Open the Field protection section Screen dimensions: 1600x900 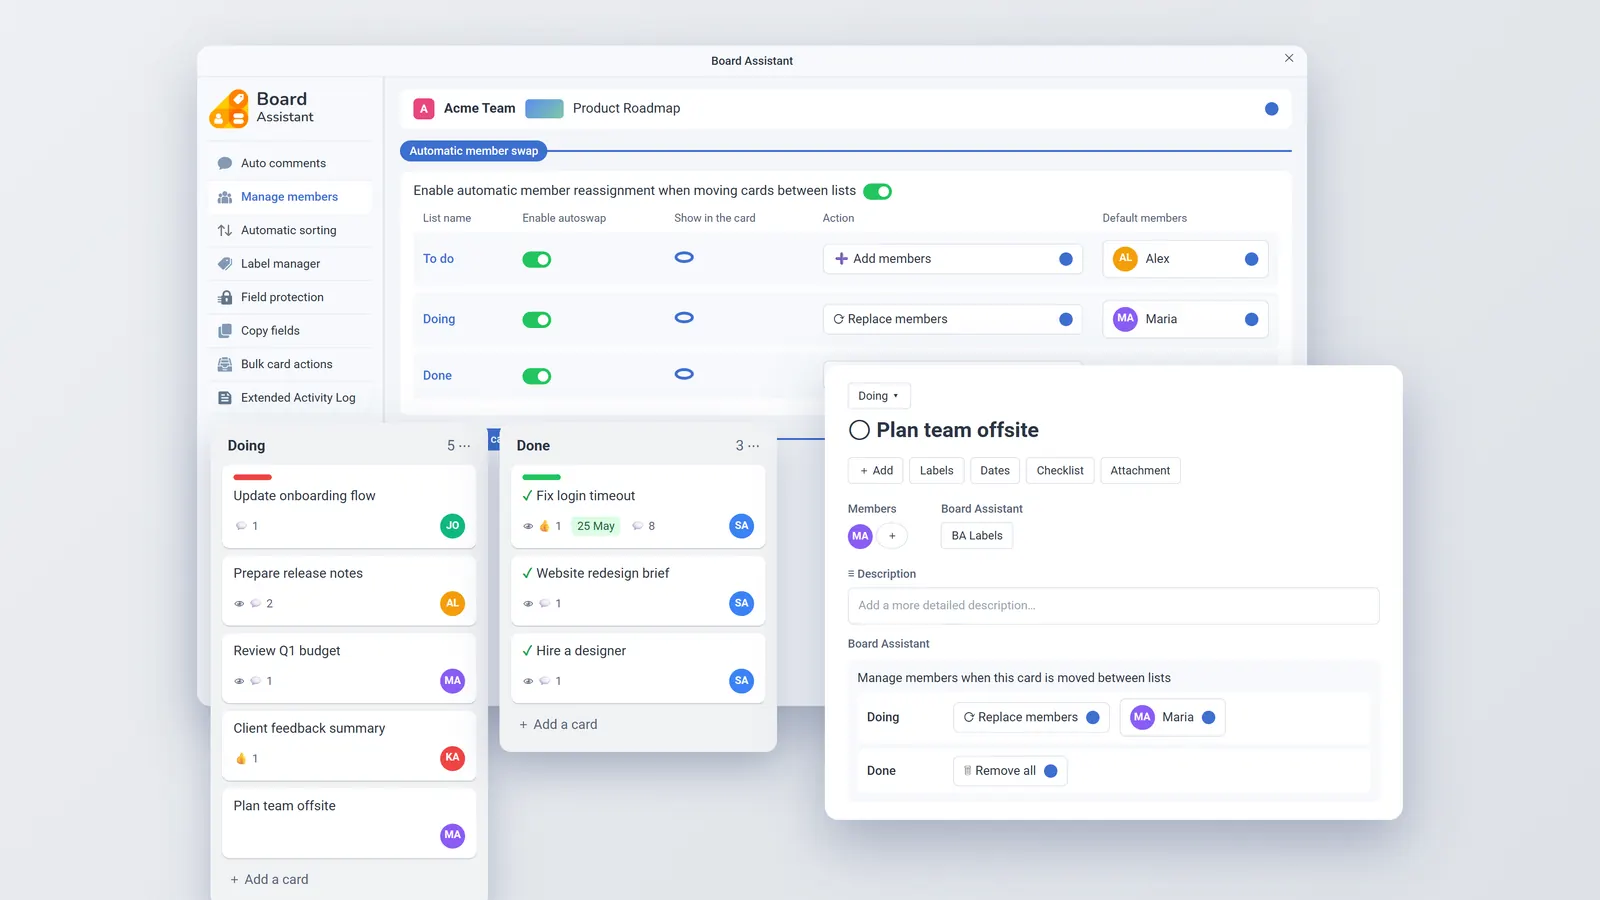point(290,297)
